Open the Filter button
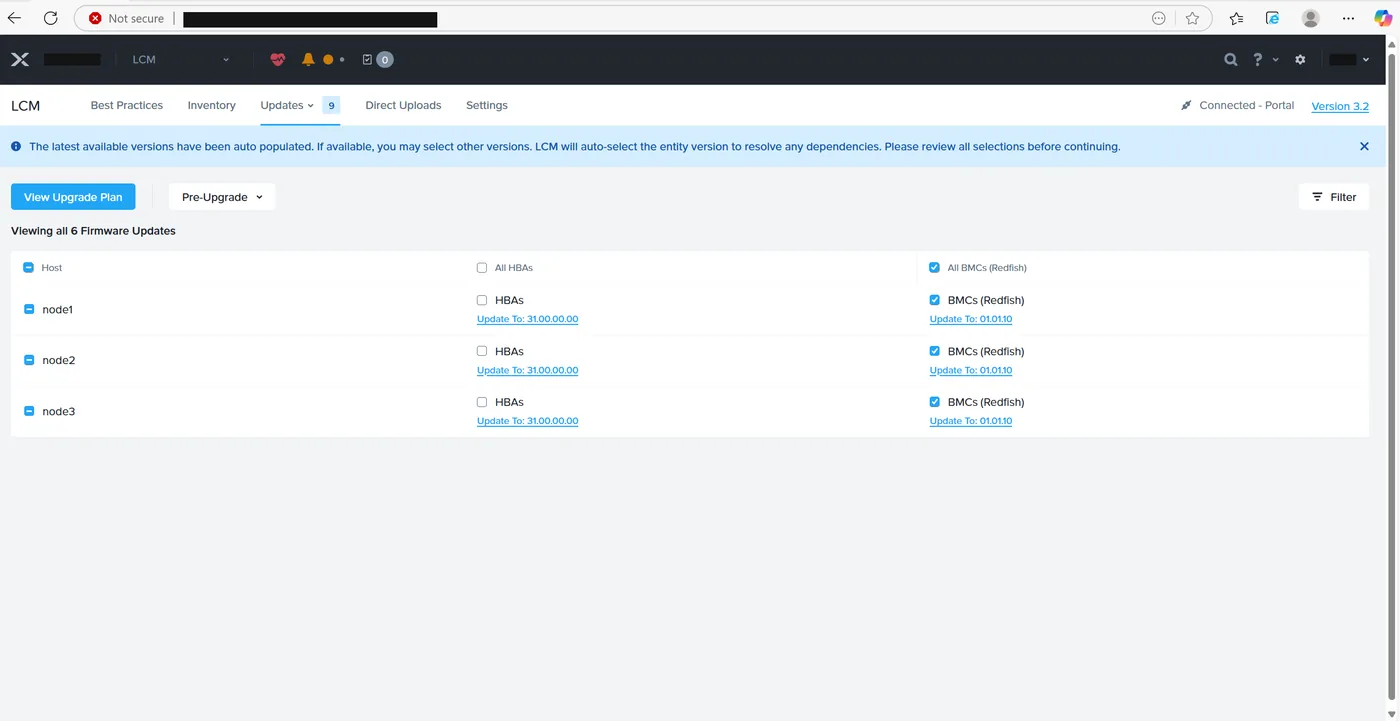 tap(1334, 197)
